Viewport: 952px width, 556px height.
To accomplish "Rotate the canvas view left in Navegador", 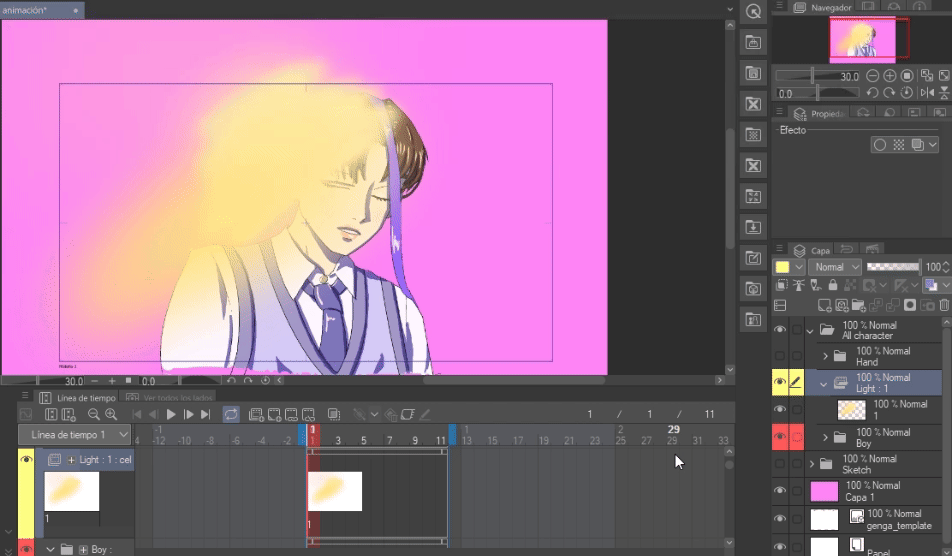I will coord(872,93).
